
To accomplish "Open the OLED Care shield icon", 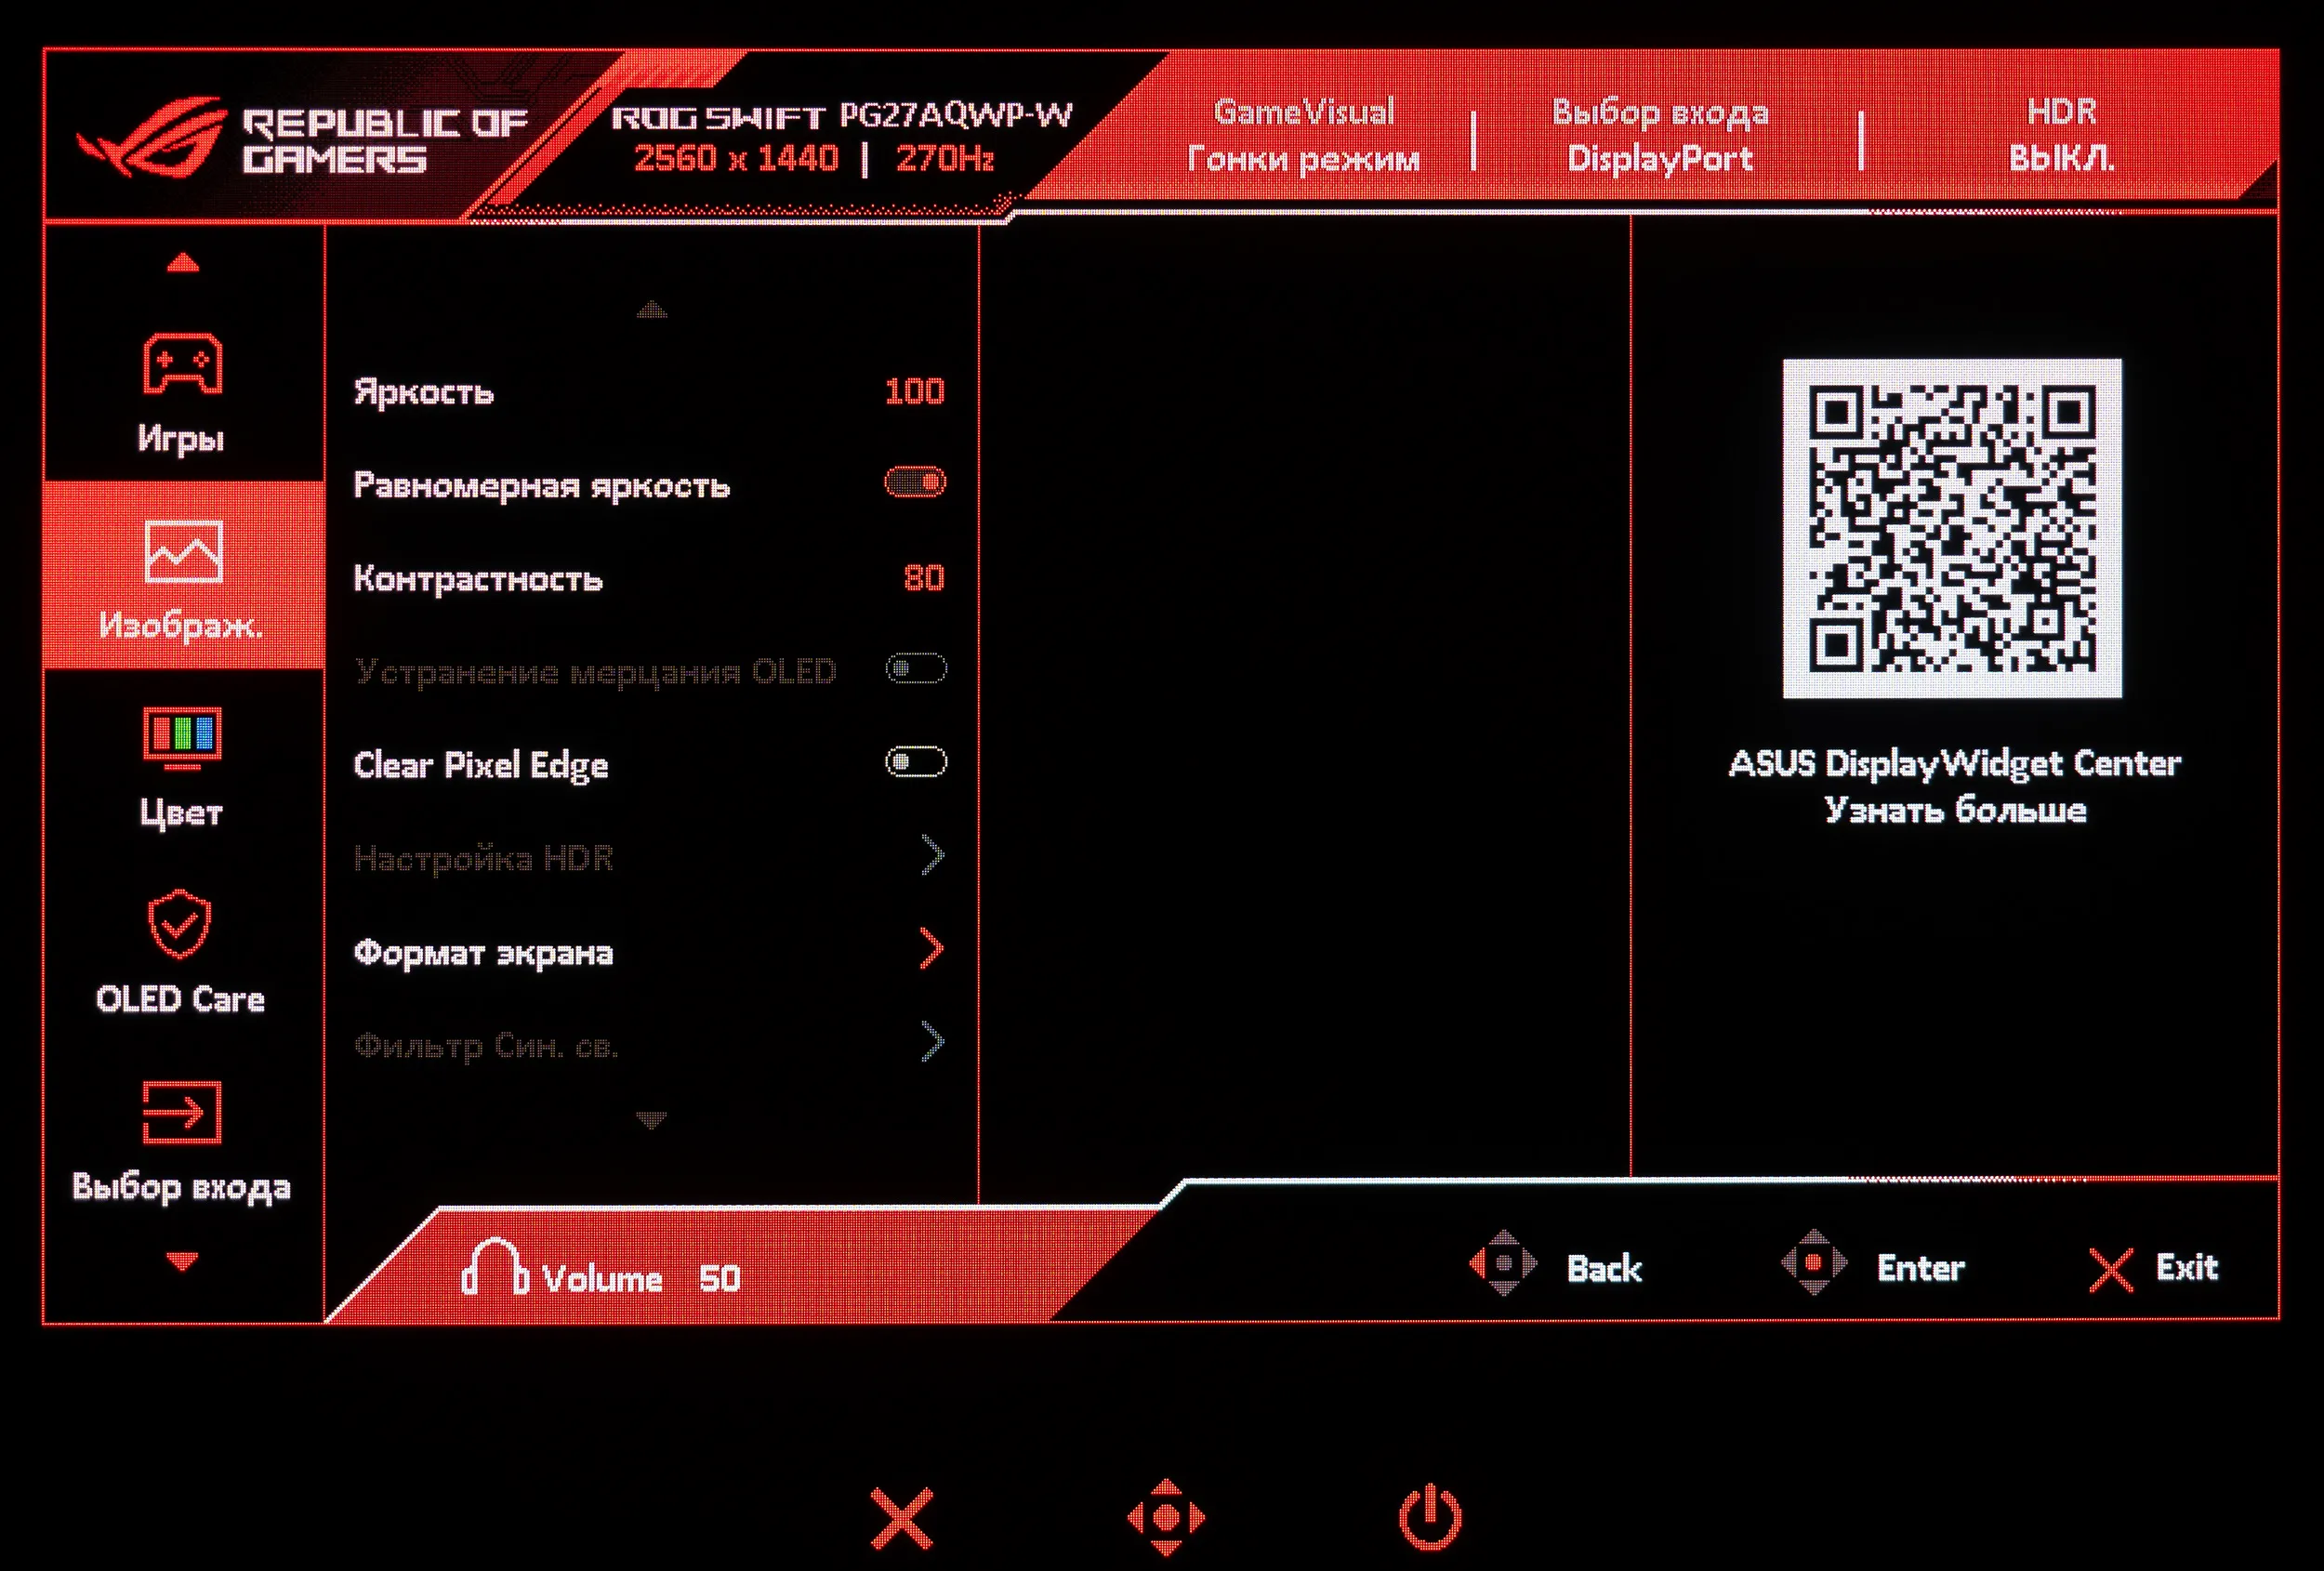I will 180,923.
